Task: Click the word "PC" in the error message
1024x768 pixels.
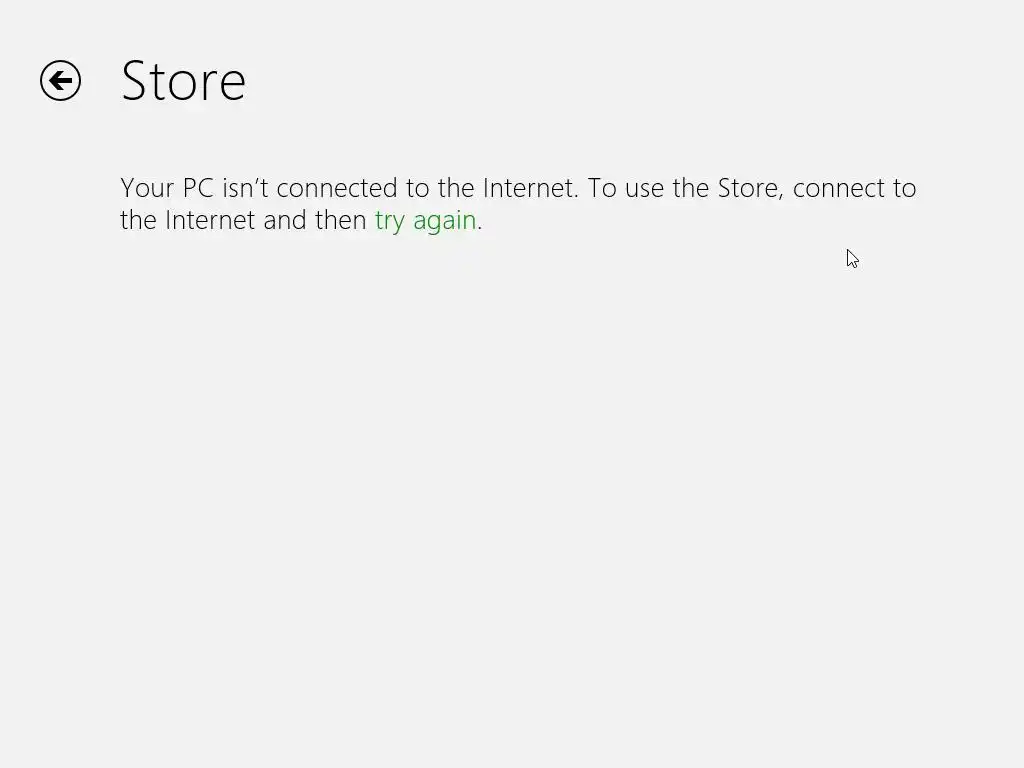Action: click(x=199, y=188)
